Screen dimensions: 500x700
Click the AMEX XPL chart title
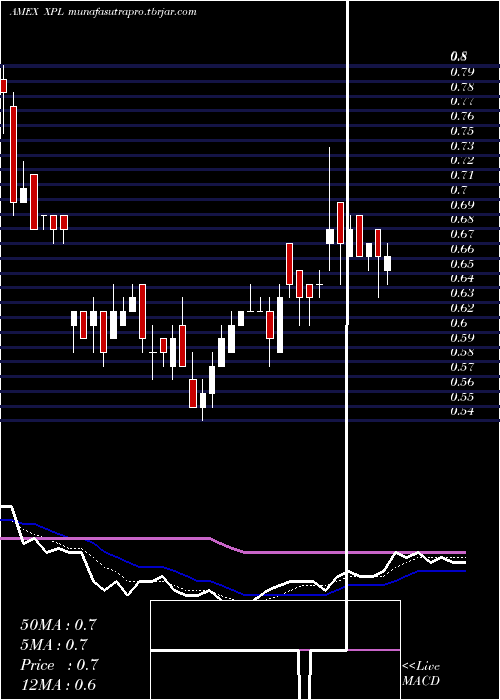pos(38,12)
